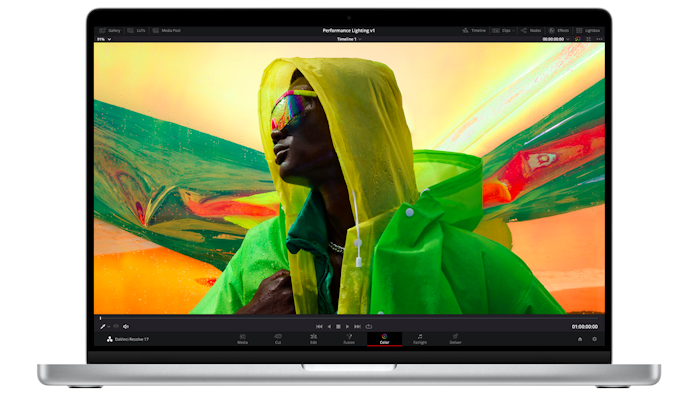Click the playhead on the viewer scrubber
This screenshot has height=395, width=690.
[100, 318]
